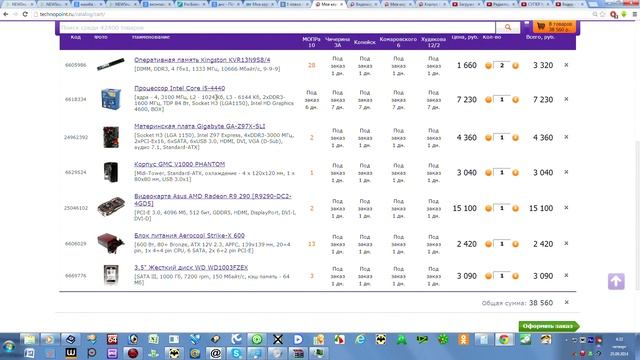The height and width of the screenshot is (360, 640).
Task: Click the technopoint.ru address bar
Action: coord(310,14)
